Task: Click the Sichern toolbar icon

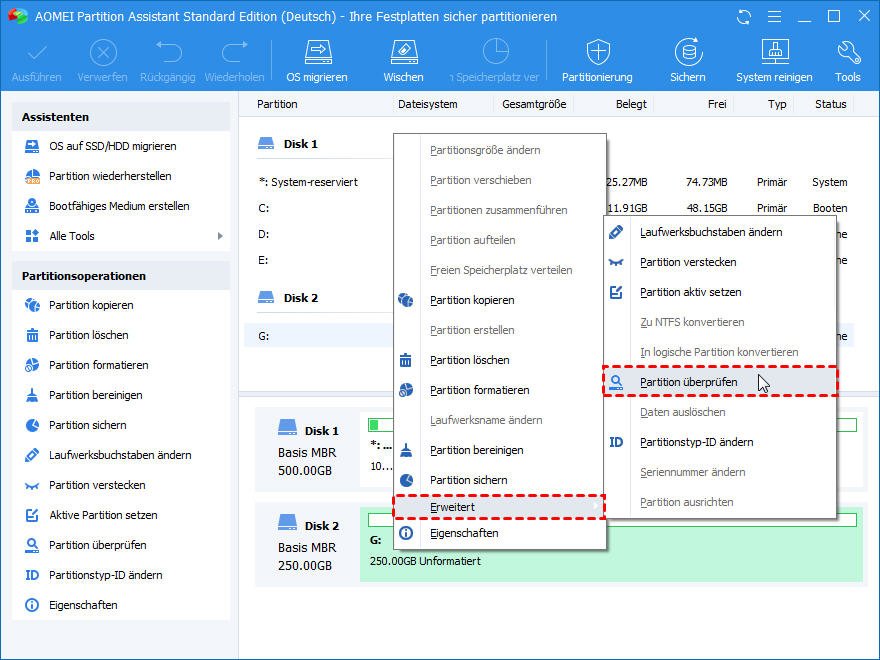Action: pos(688,54)
